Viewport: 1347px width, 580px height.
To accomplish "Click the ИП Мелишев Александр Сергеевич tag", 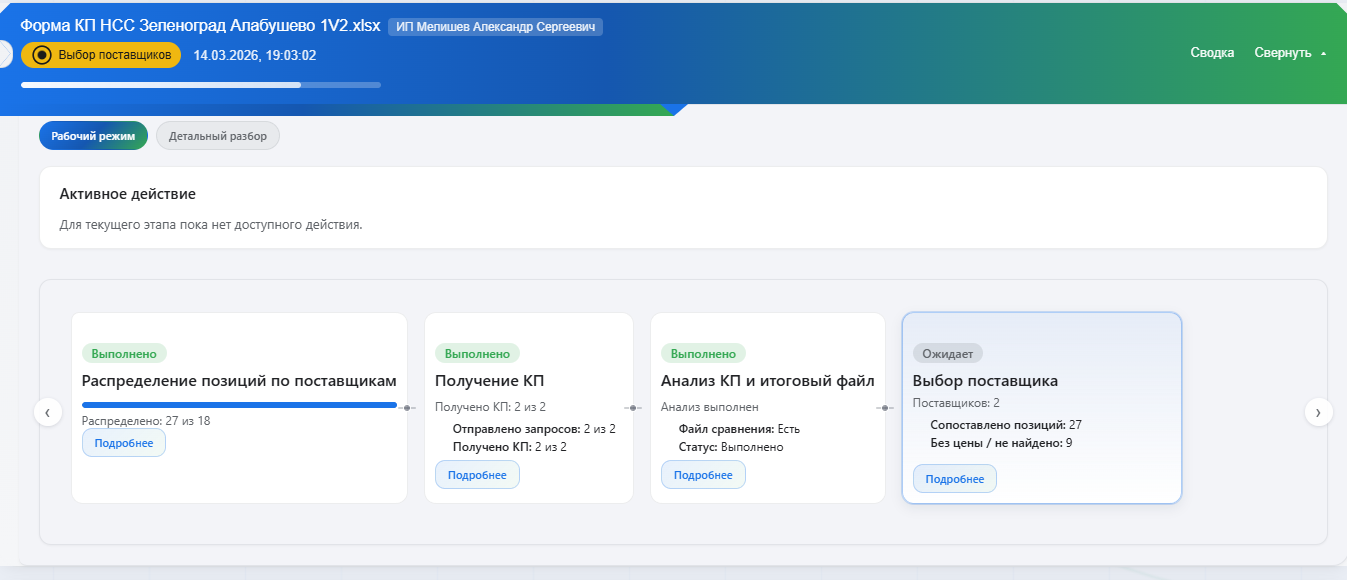I will [x=495, y=27].
